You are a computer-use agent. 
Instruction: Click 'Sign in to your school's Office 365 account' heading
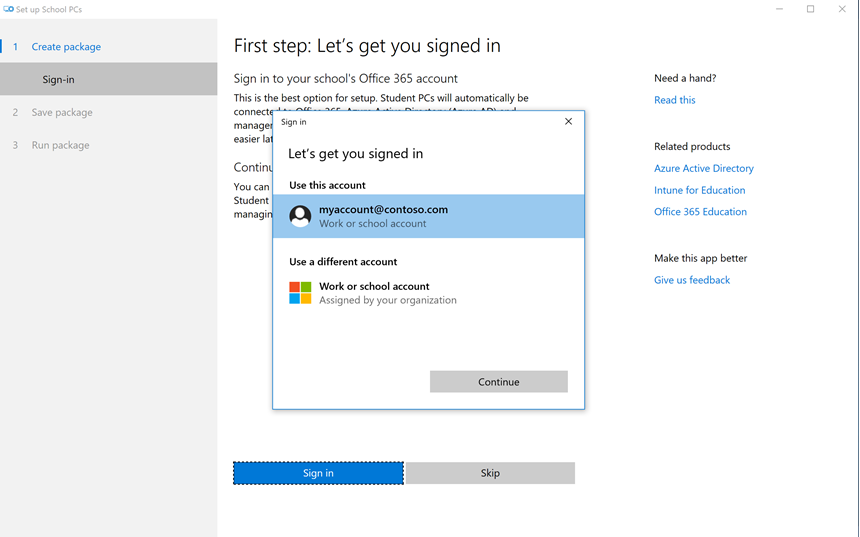pyautogui.click(x=346, y=78)
